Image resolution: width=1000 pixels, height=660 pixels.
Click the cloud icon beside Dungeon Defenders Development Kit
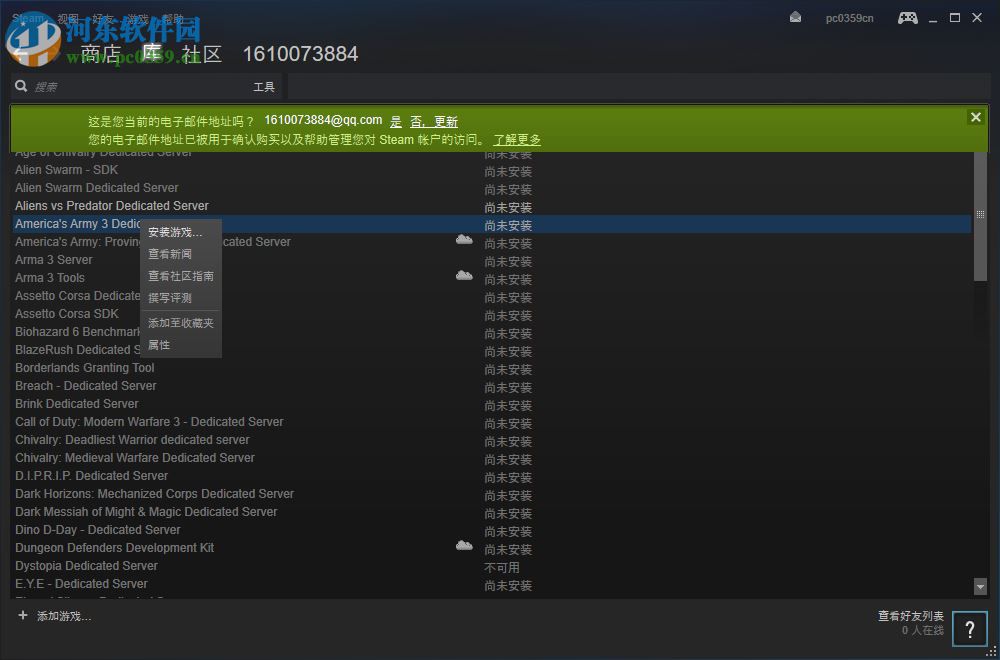pos(464,545)
